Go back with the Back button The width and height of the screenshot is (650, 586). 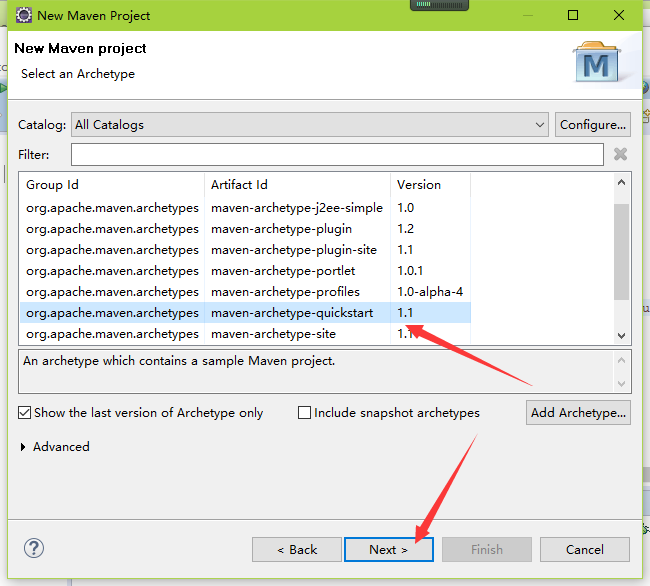297,550
